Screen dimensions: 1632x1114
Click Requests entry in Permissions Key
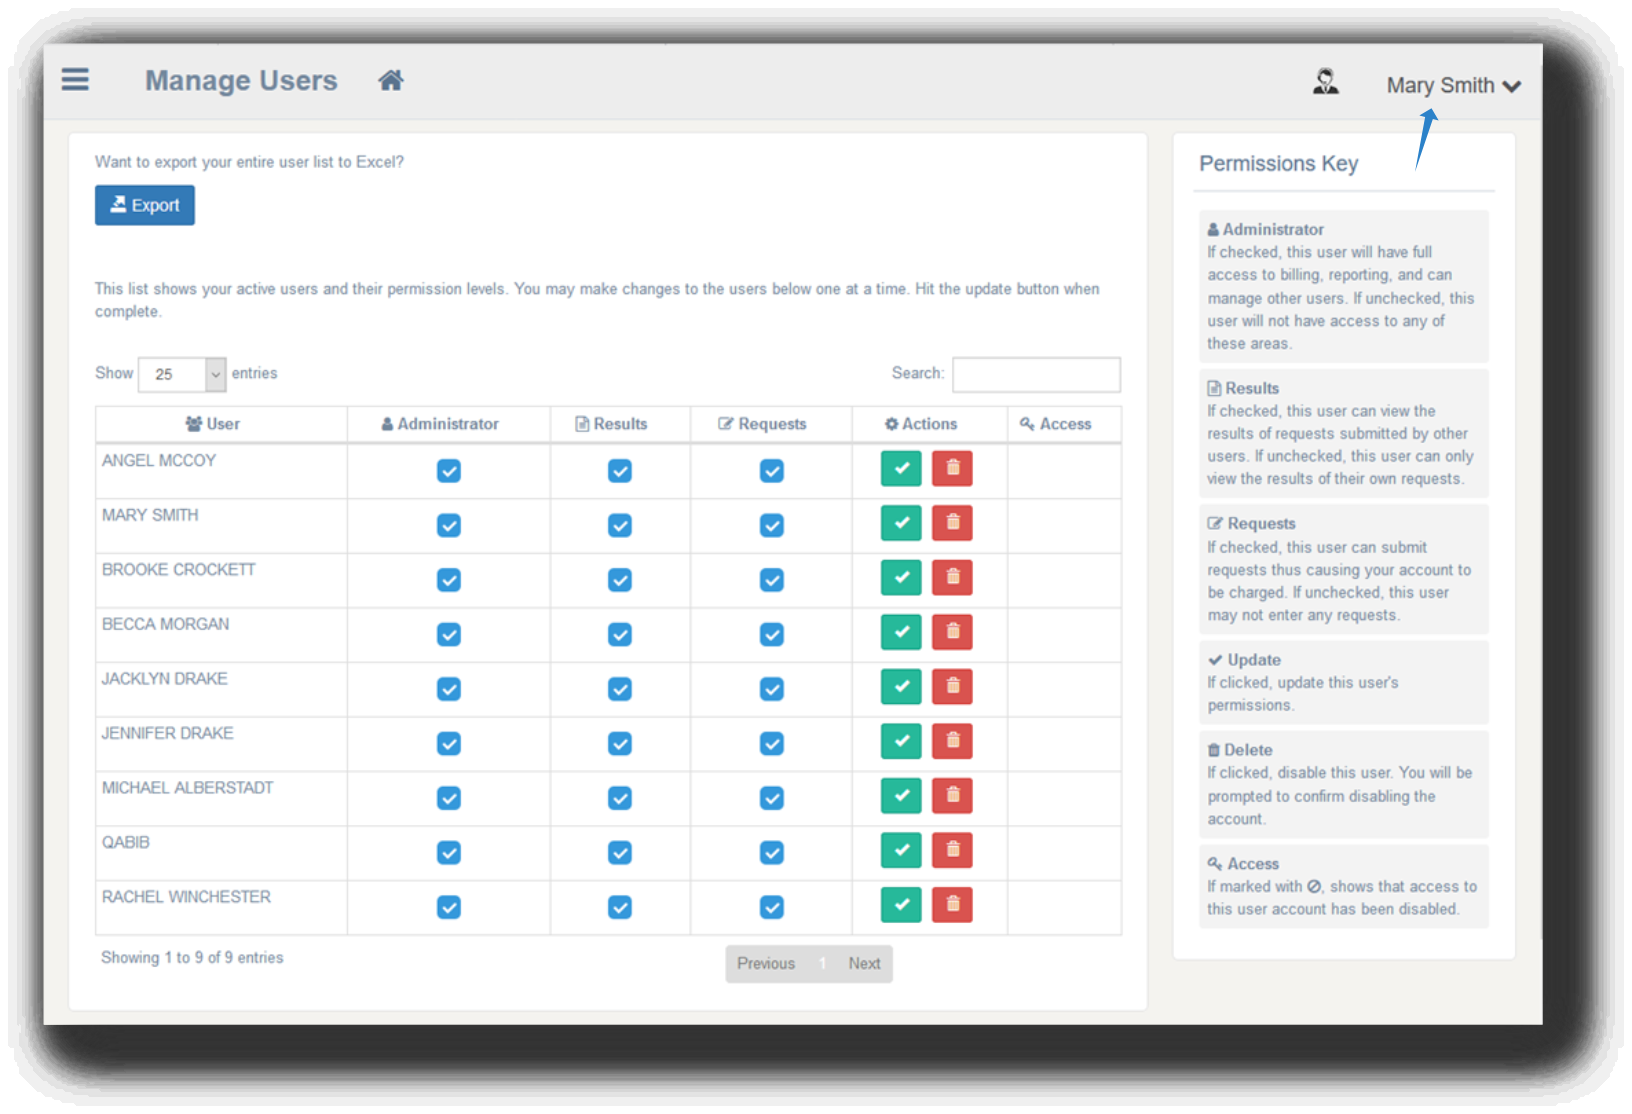coord(1344,569)
